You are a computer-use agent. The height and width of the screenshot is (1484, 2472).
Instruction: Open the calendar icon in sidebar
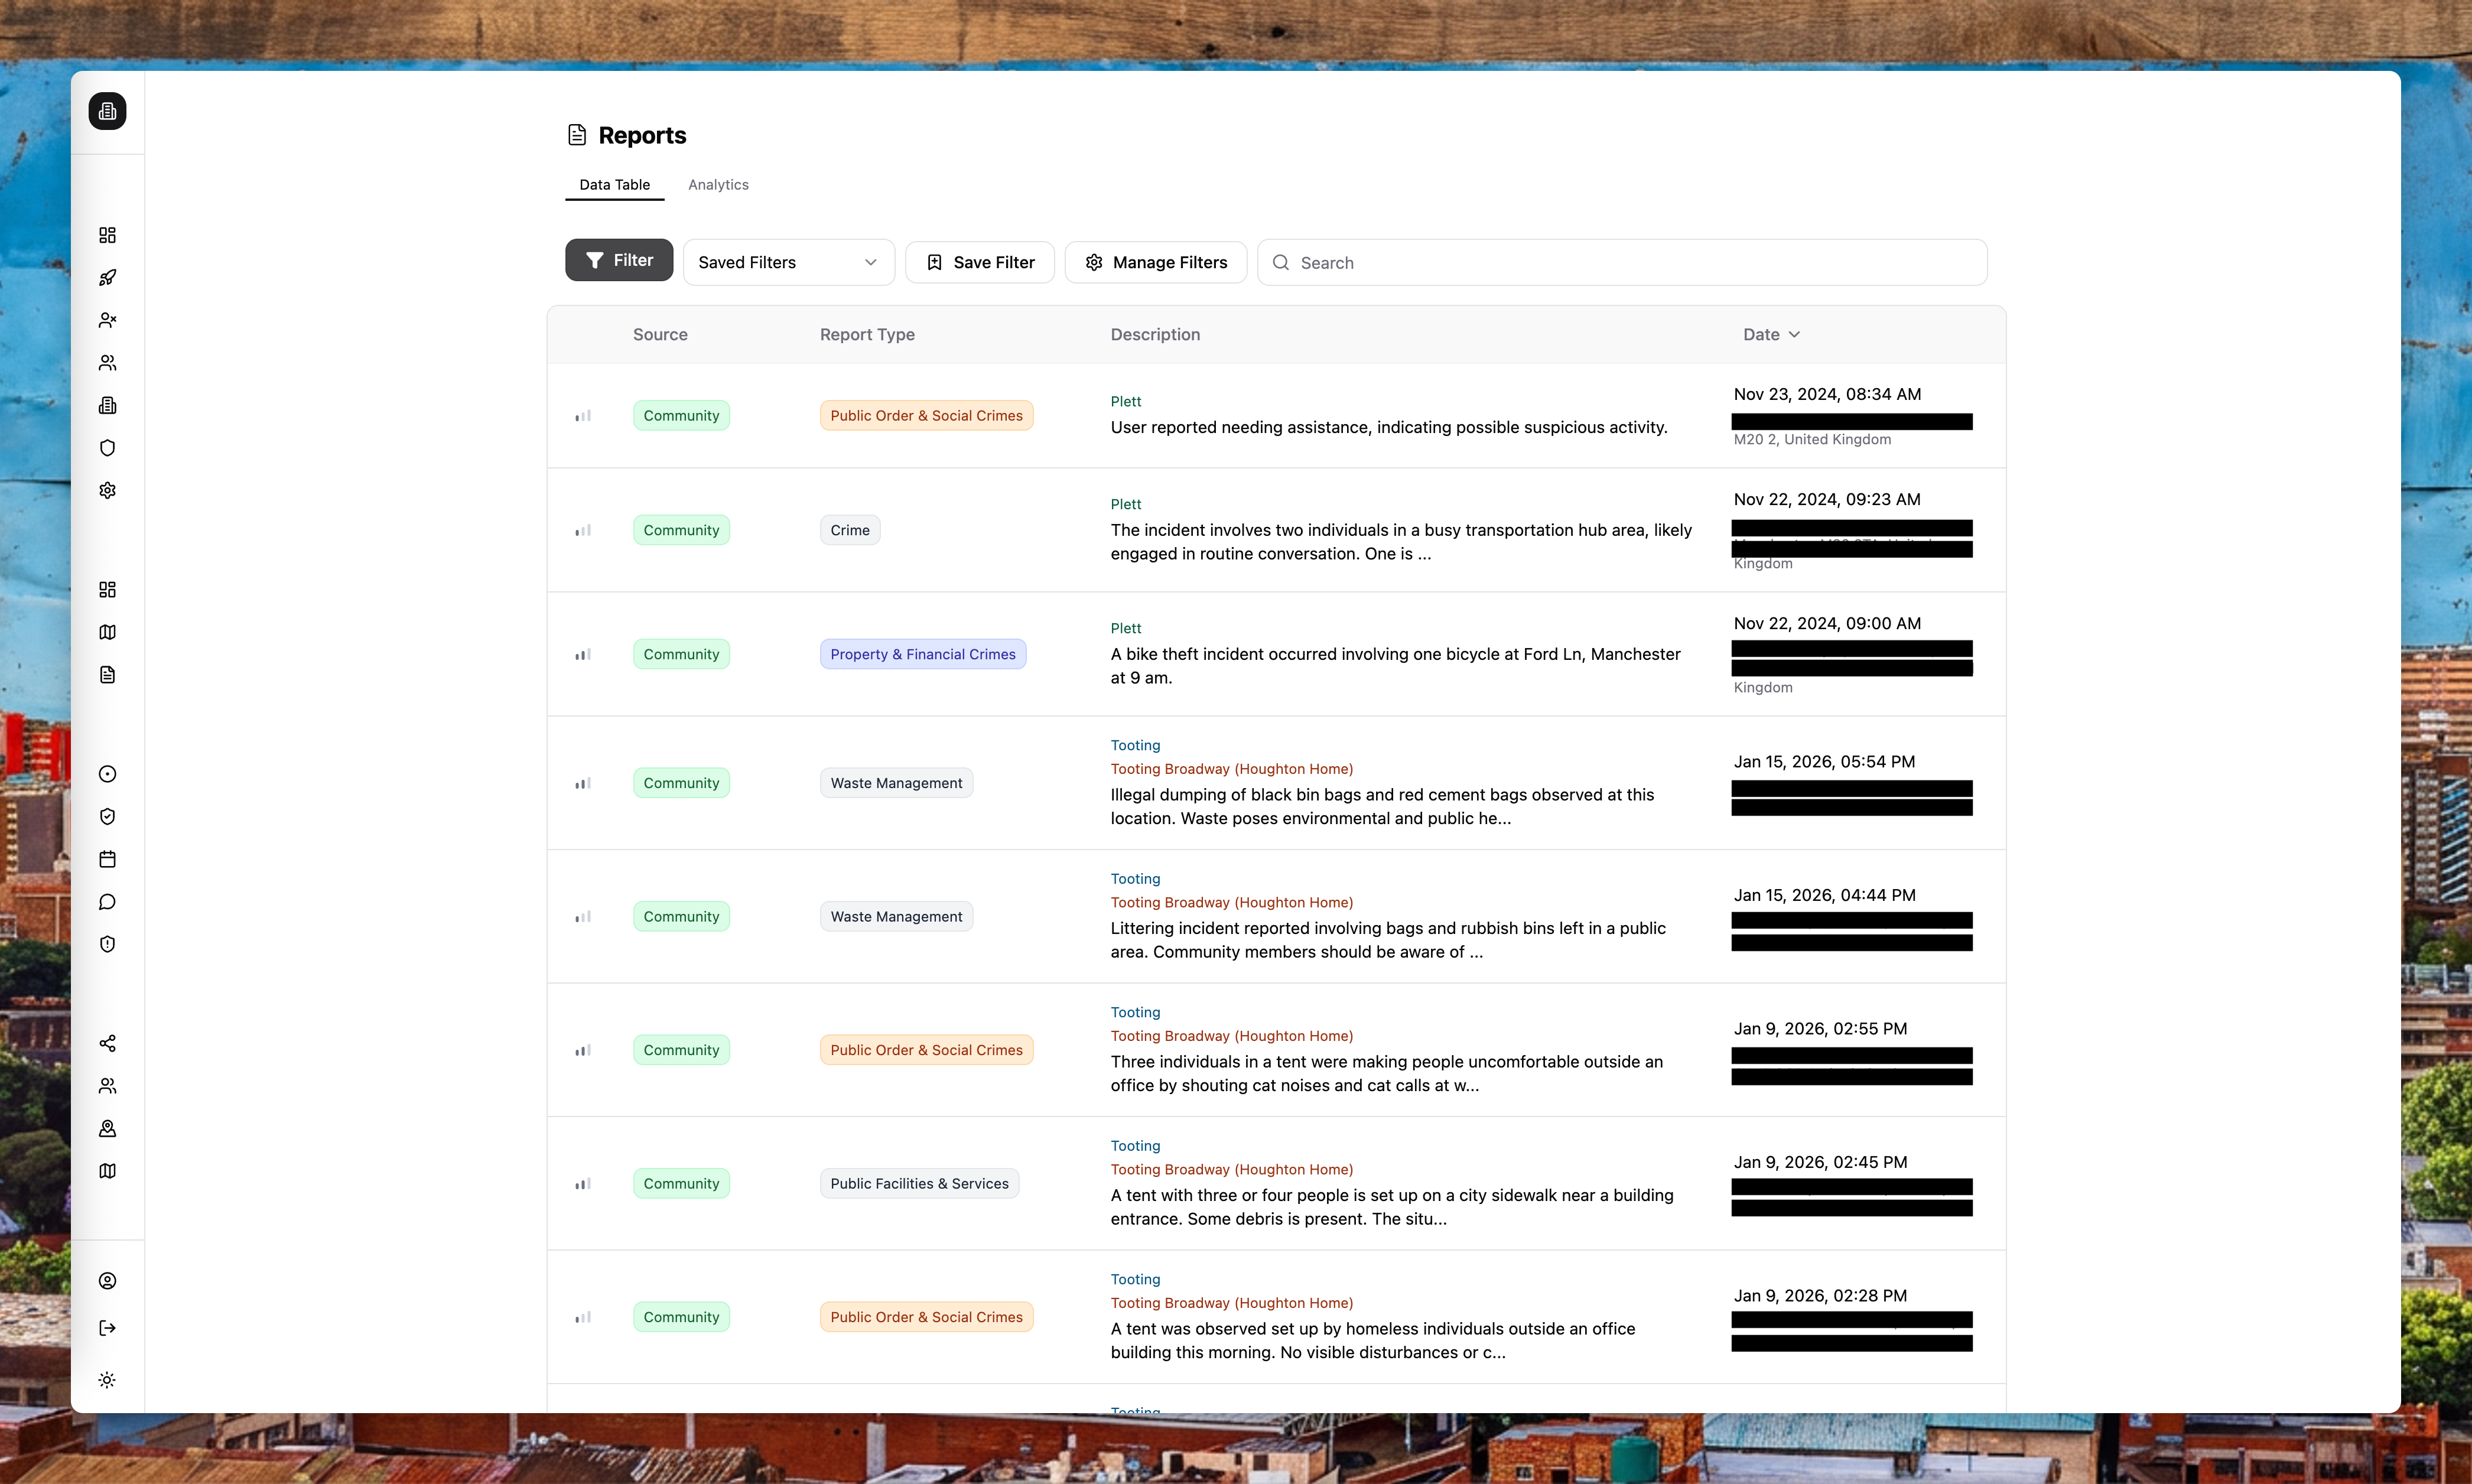107,859
